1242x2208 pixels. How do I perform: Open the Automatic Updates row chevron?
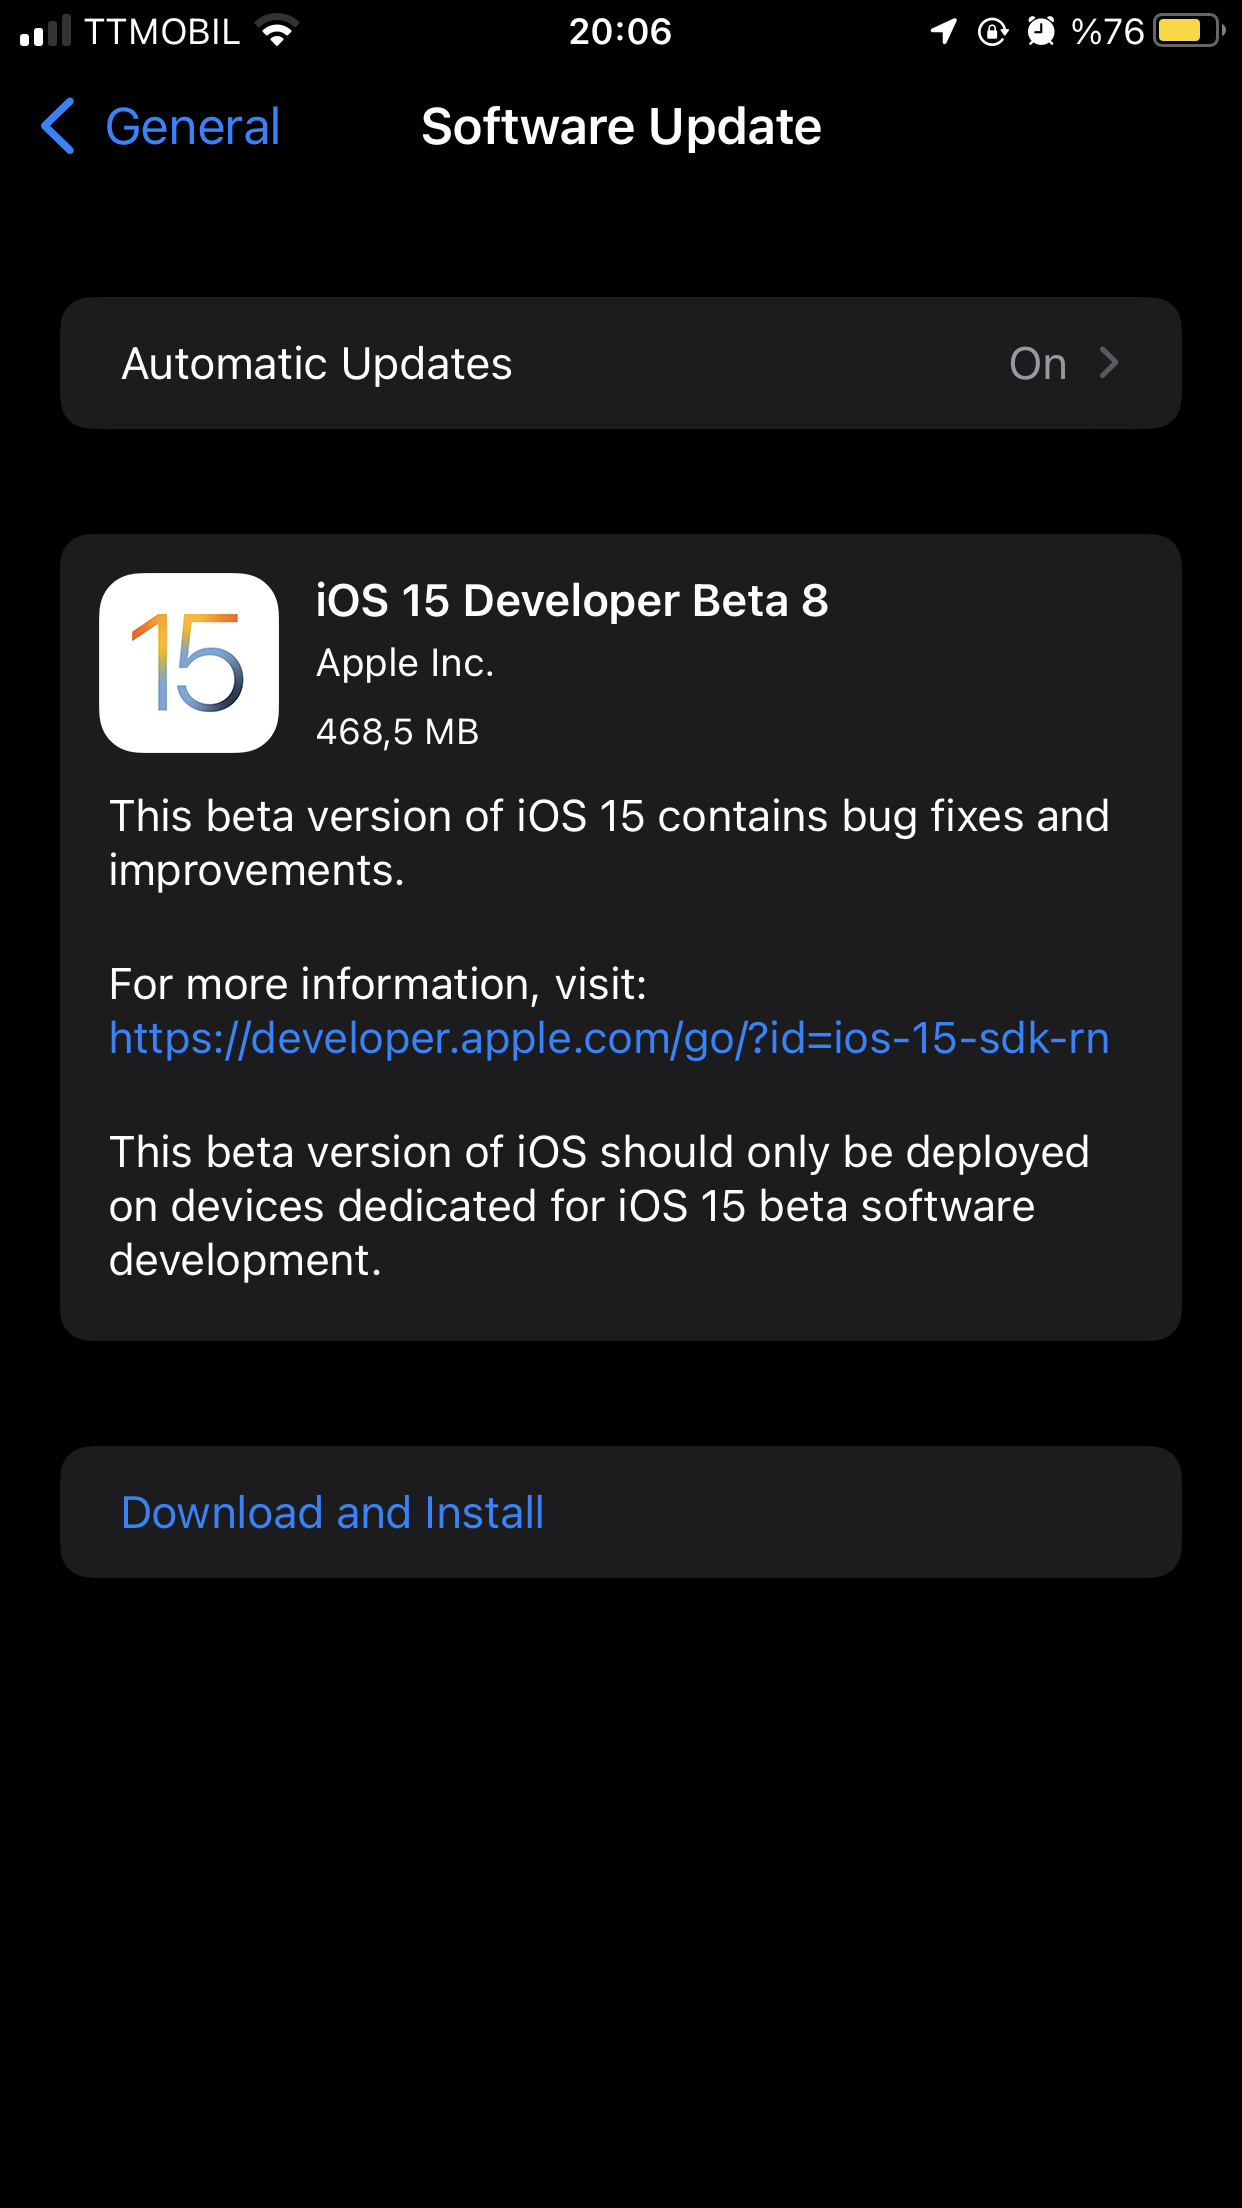(x=1108, y=363)
